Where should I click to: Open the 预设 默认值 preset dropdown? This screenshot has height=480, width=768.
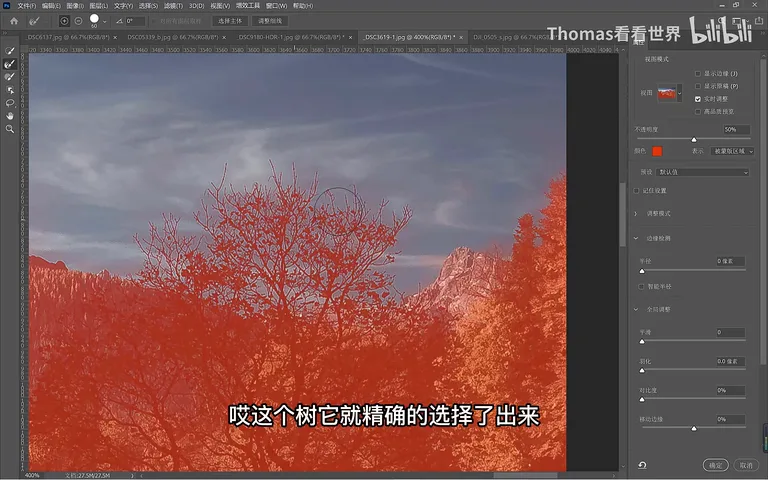703,172
